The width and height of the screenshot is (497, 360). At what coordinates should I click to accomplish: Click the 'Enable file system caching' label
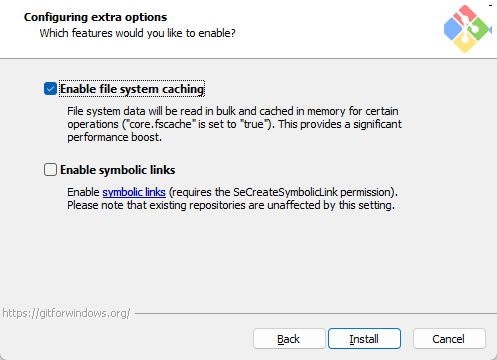click(132, 89)
